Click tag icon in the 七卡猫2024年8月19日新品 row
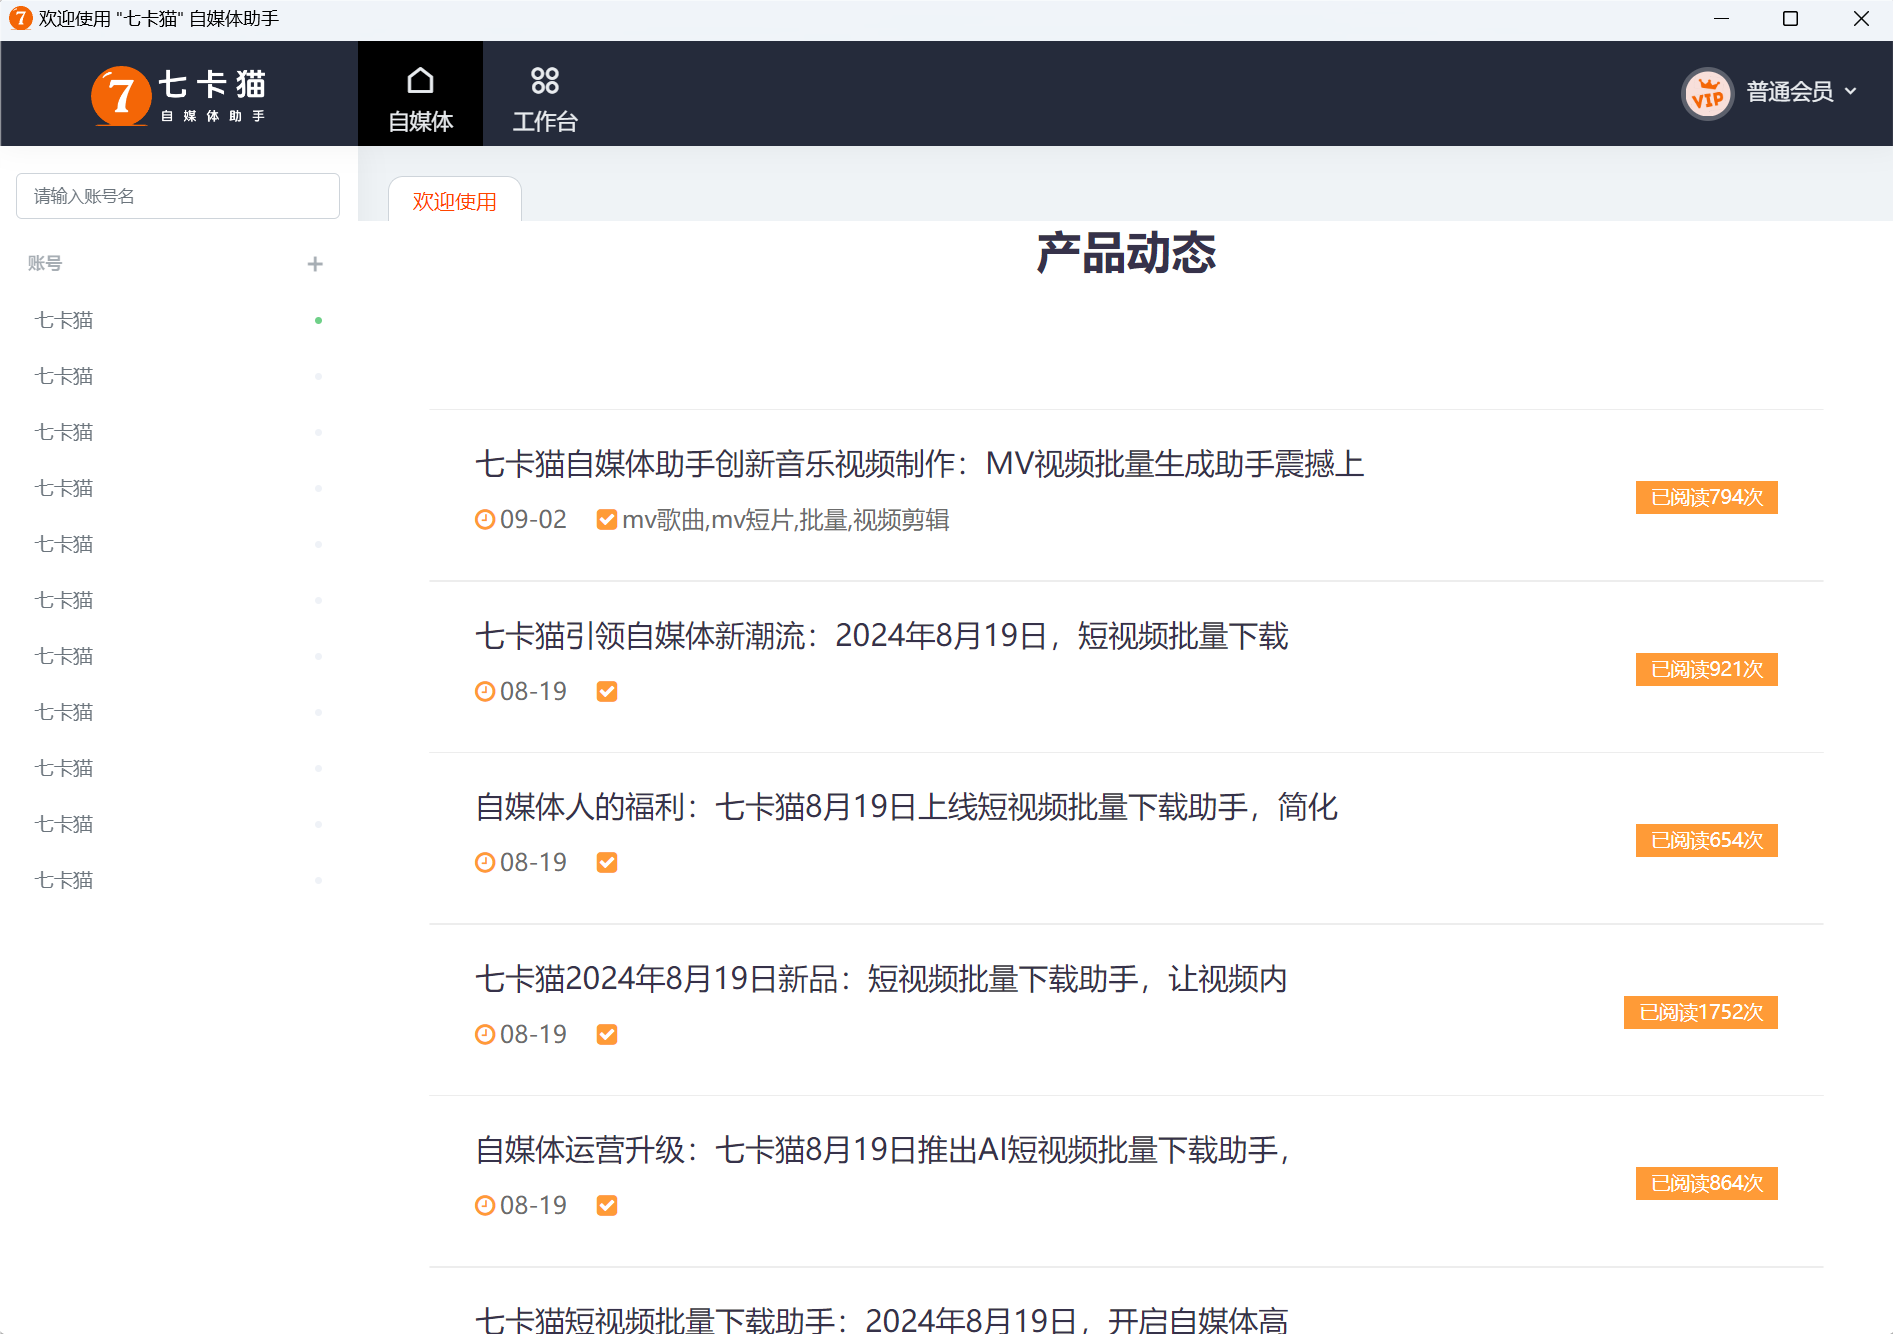This screenshot has height=1334, width=1893. click(x=607, y=1035)
